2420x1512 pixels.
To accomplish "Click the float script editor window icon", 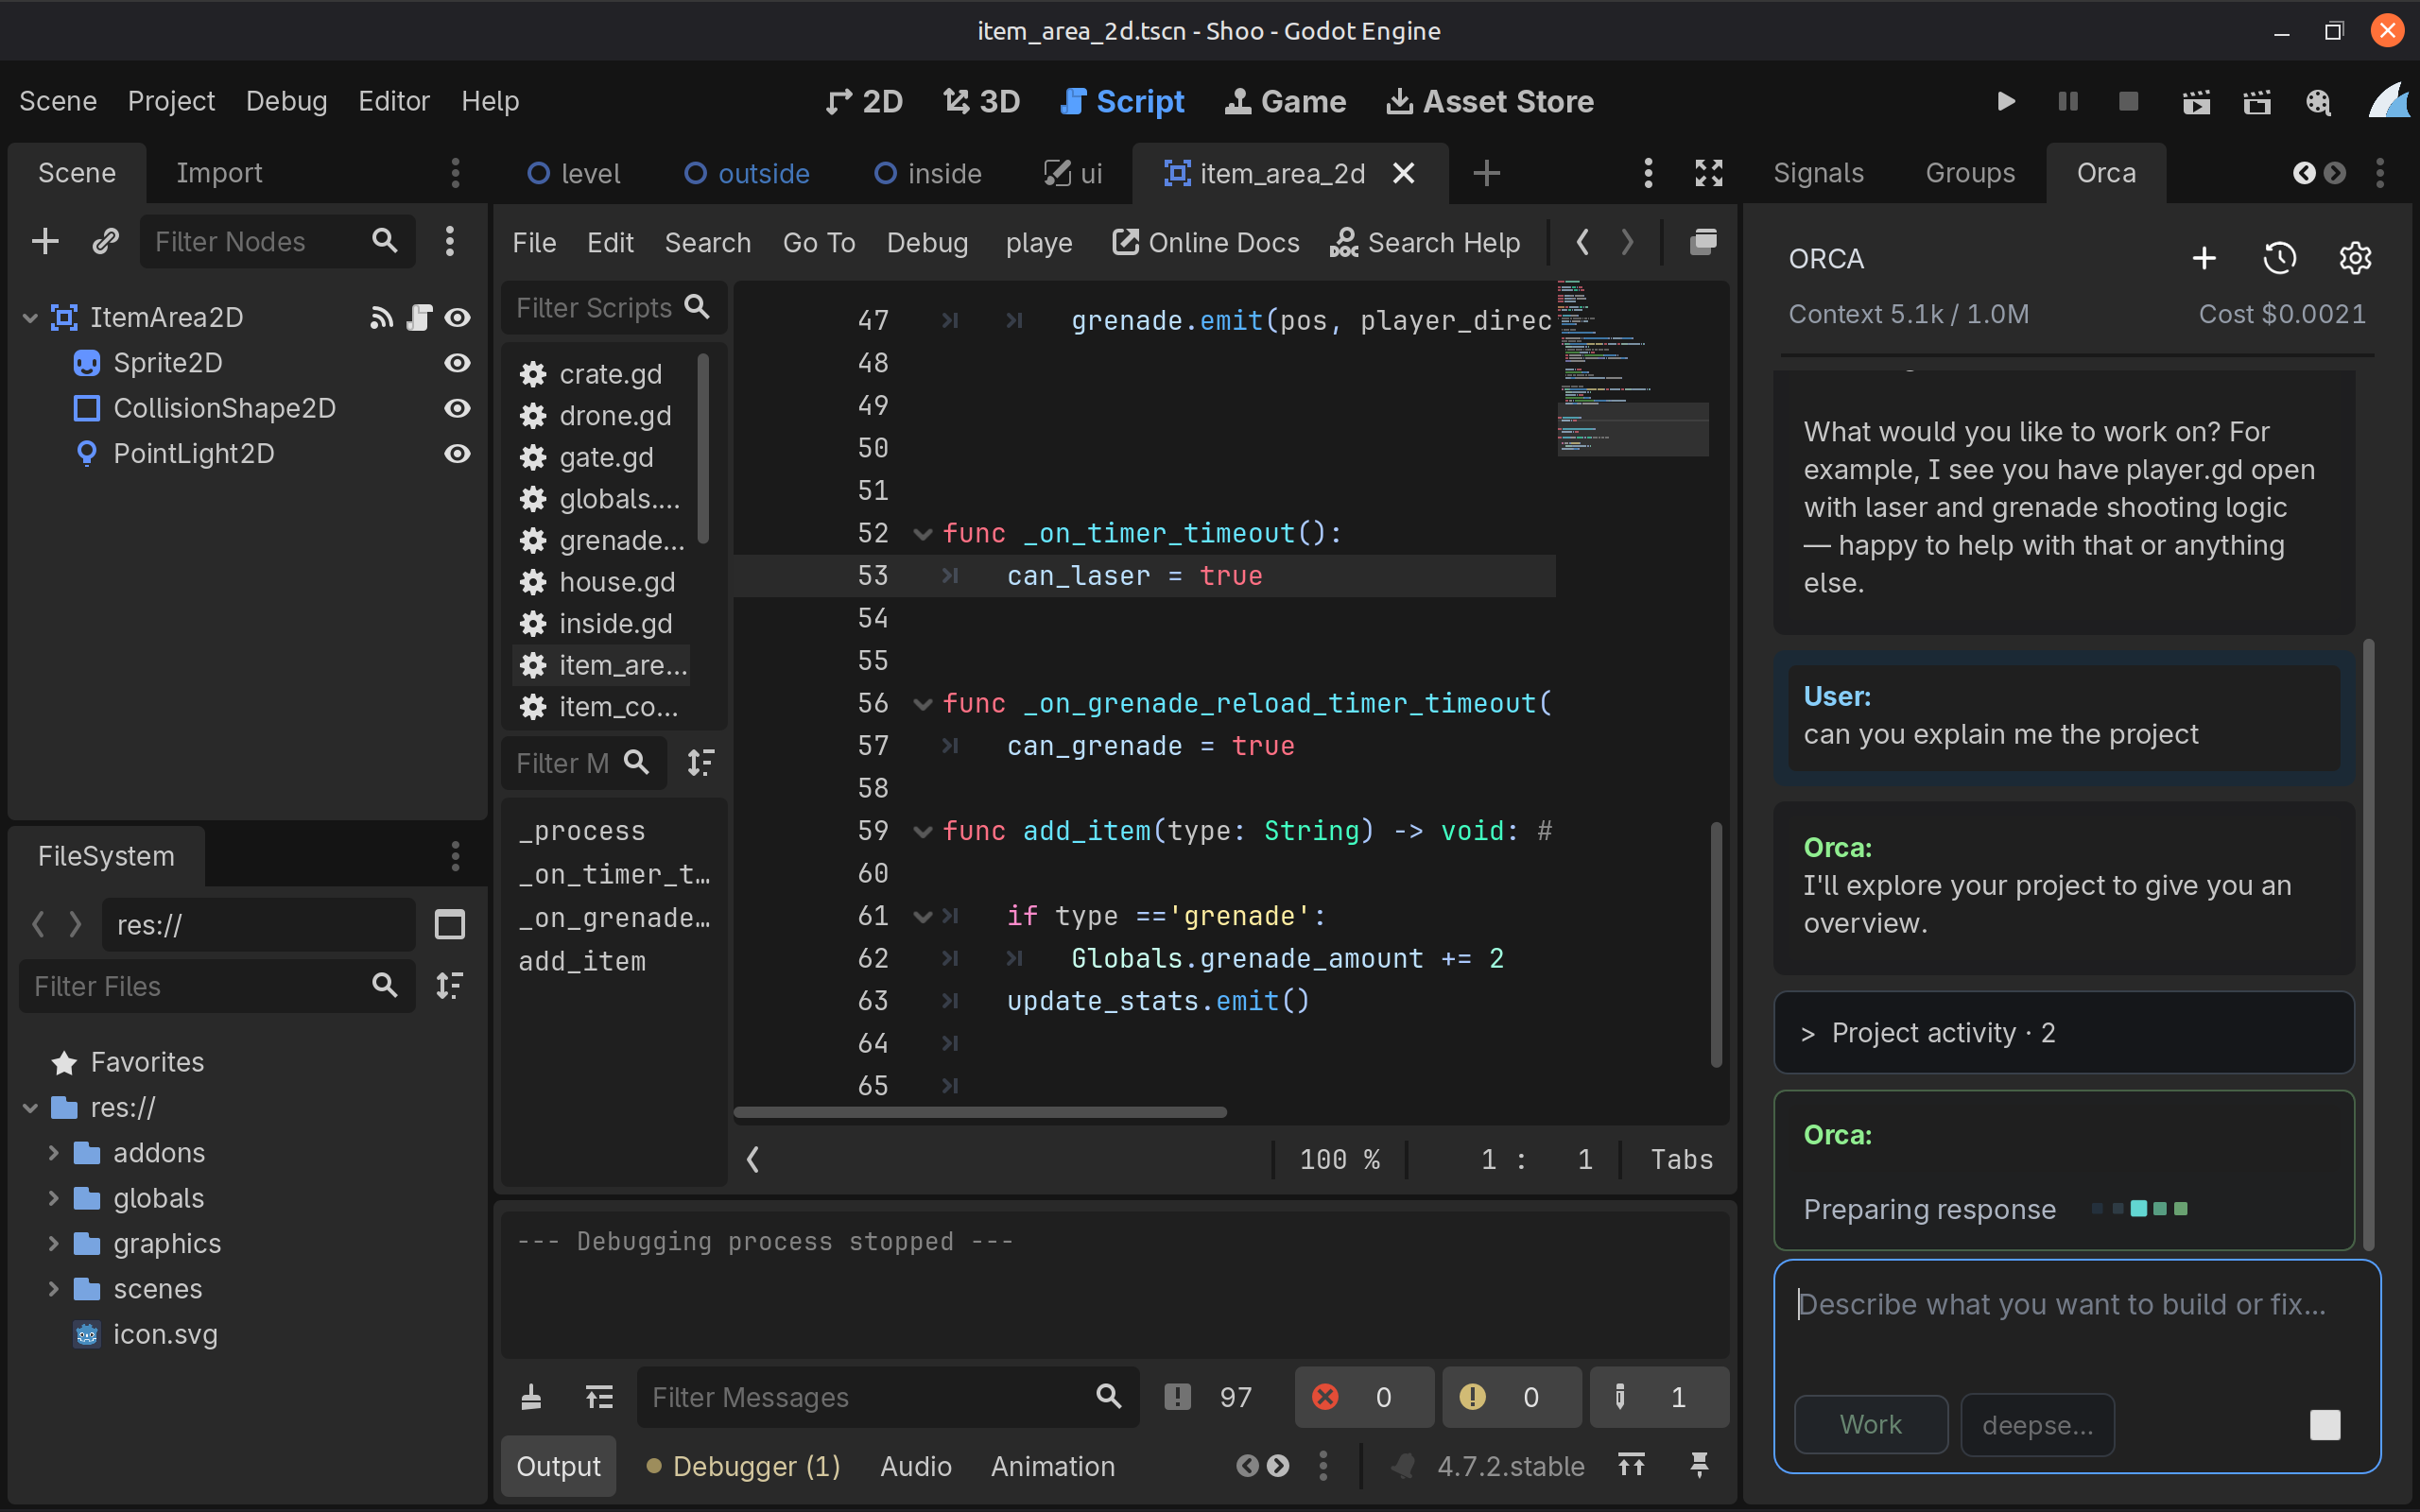I will coord(1703,242).
